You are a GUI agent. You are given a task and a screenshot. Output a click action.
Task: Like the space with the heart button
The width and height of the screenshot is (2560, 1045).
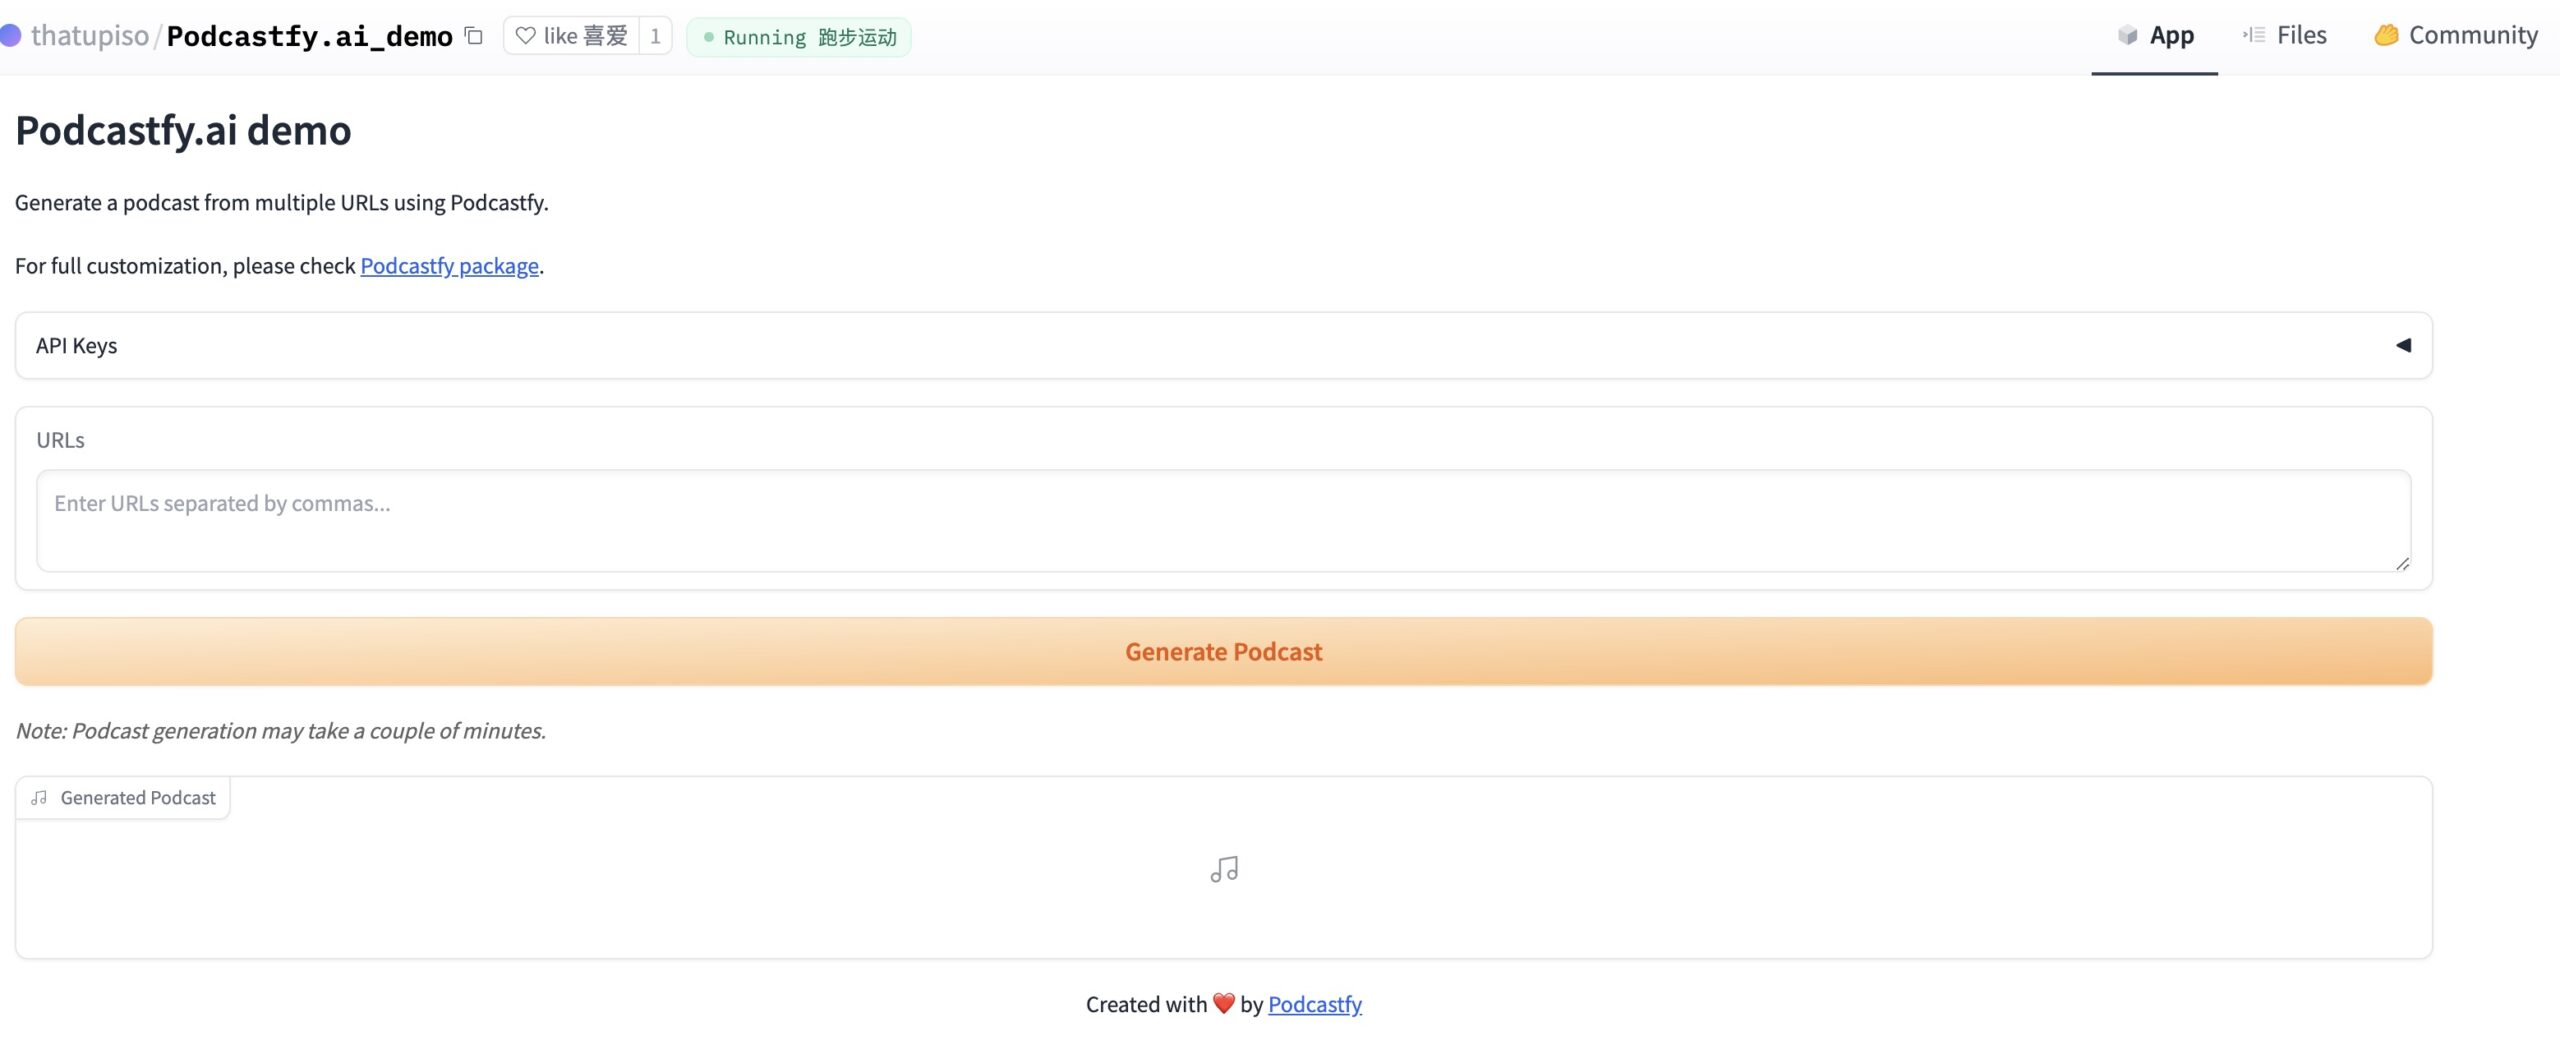[x=571, y=36]
